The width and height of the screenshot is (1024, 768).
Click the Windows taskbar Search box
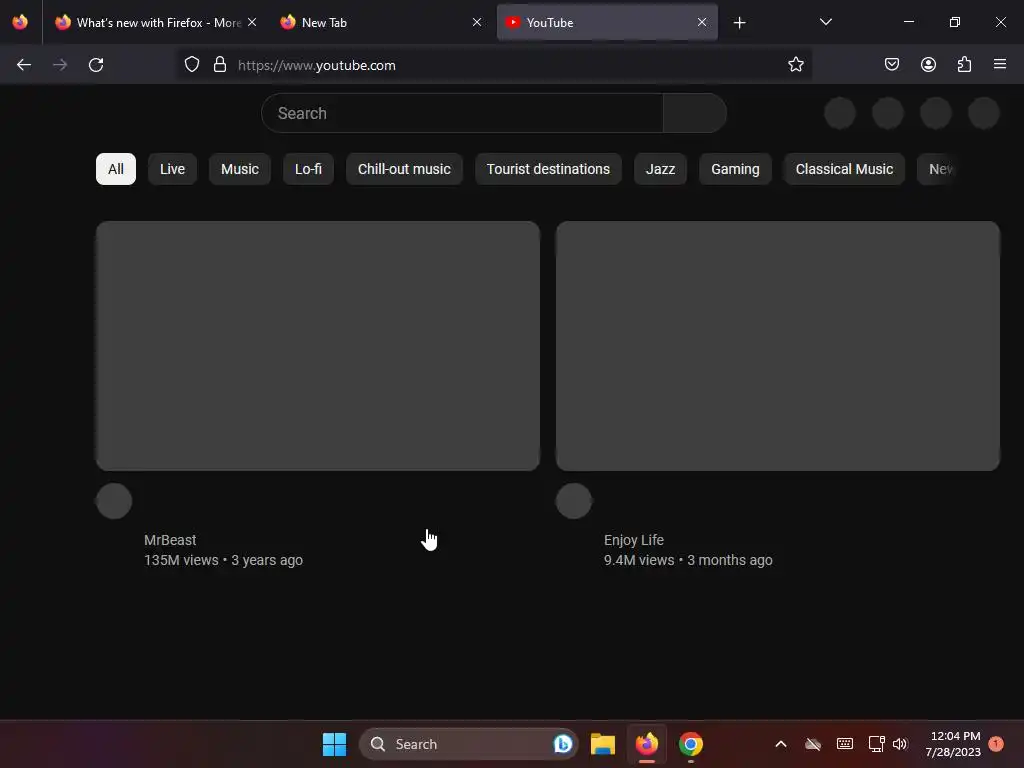tap(468, 744)
